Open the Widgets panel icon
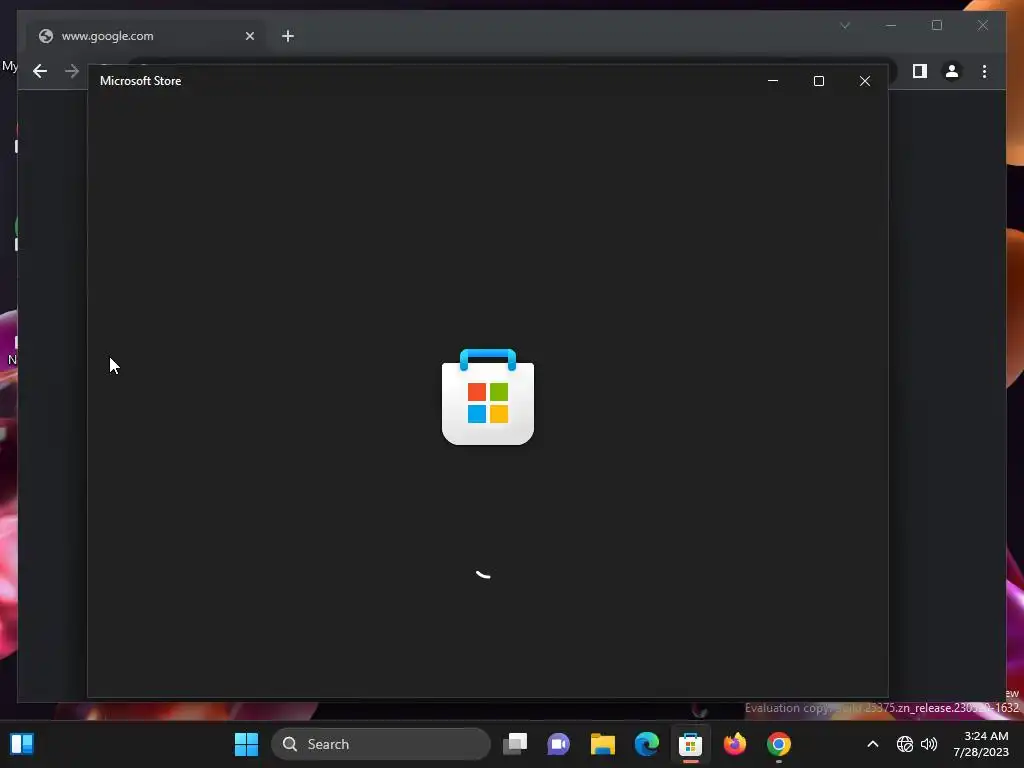1024x768 pixels. [22, 744]
